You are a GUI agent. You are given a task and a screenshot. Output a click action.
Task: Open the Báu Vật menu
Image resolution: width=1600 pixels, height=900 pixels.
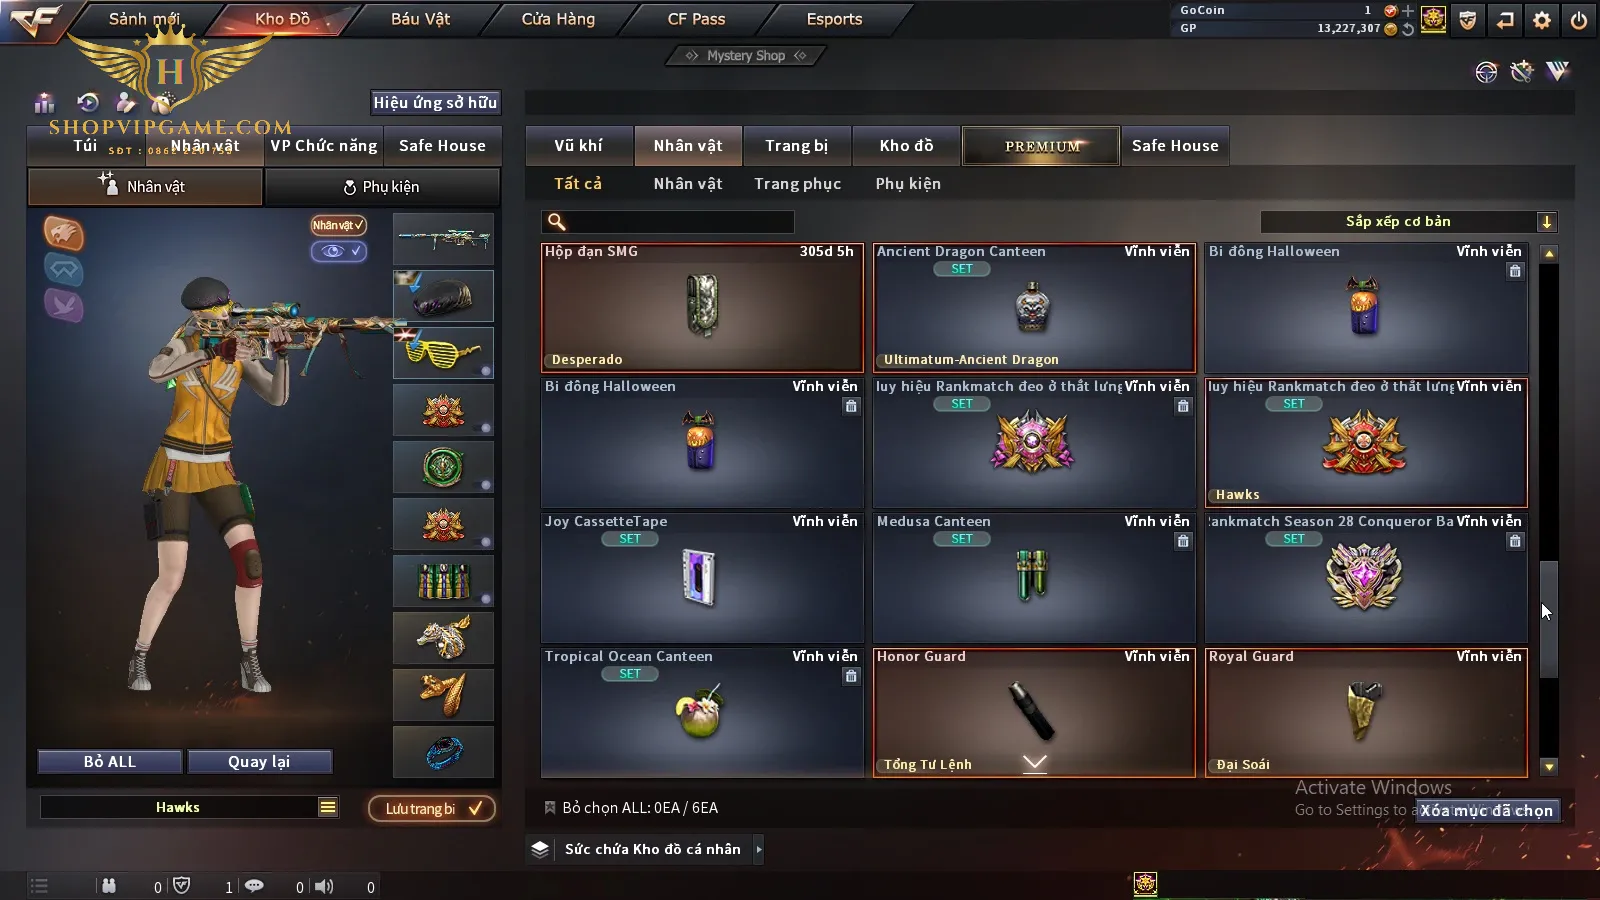pos(420,19)
